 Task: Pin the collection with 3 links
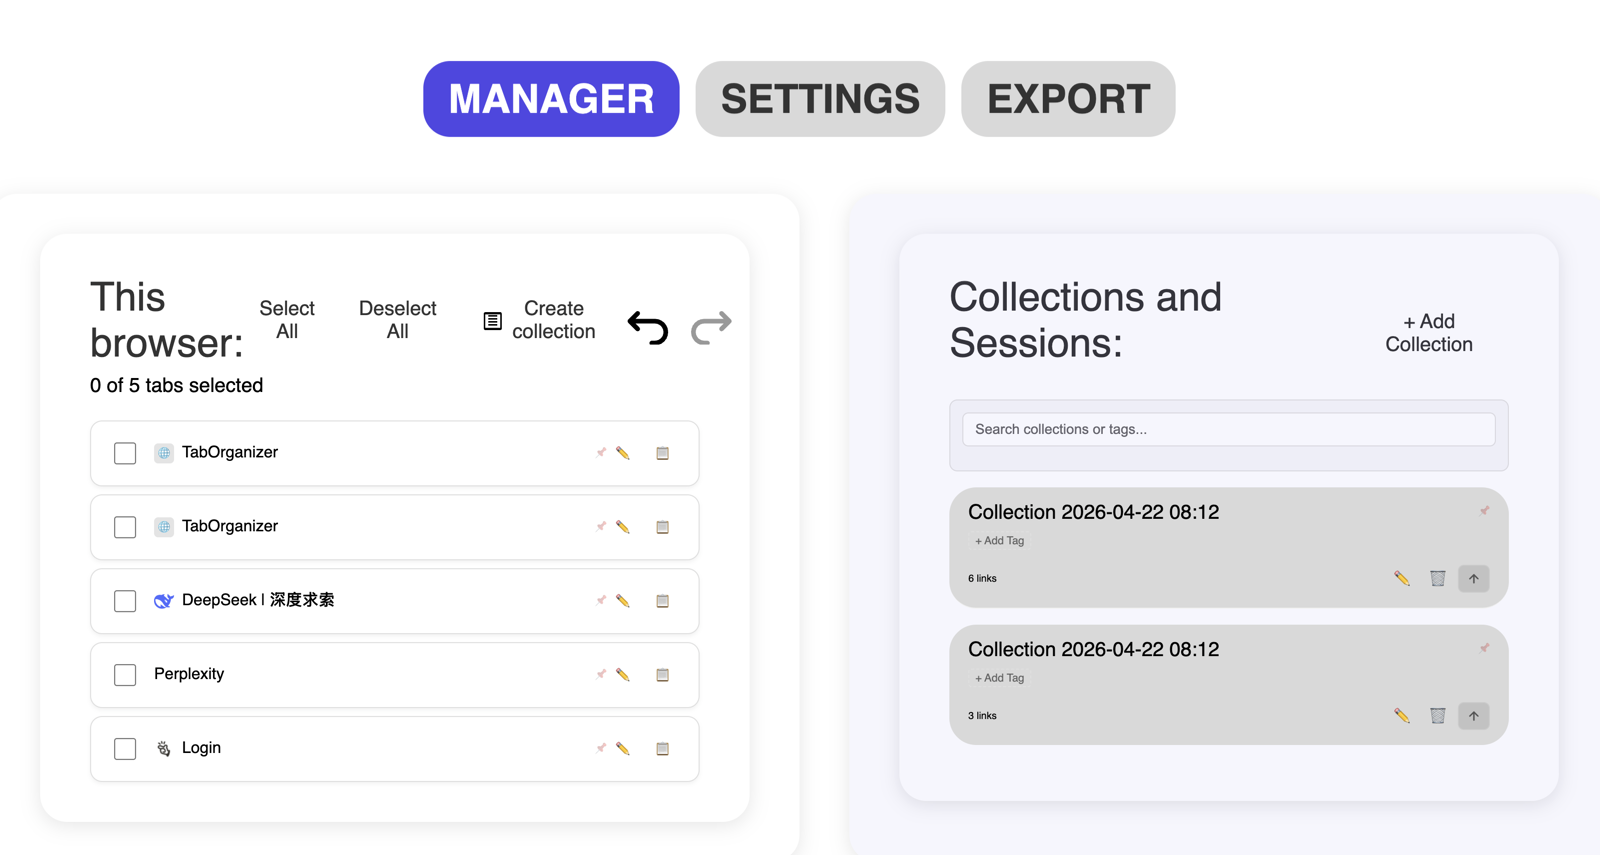click(1484, 648)
